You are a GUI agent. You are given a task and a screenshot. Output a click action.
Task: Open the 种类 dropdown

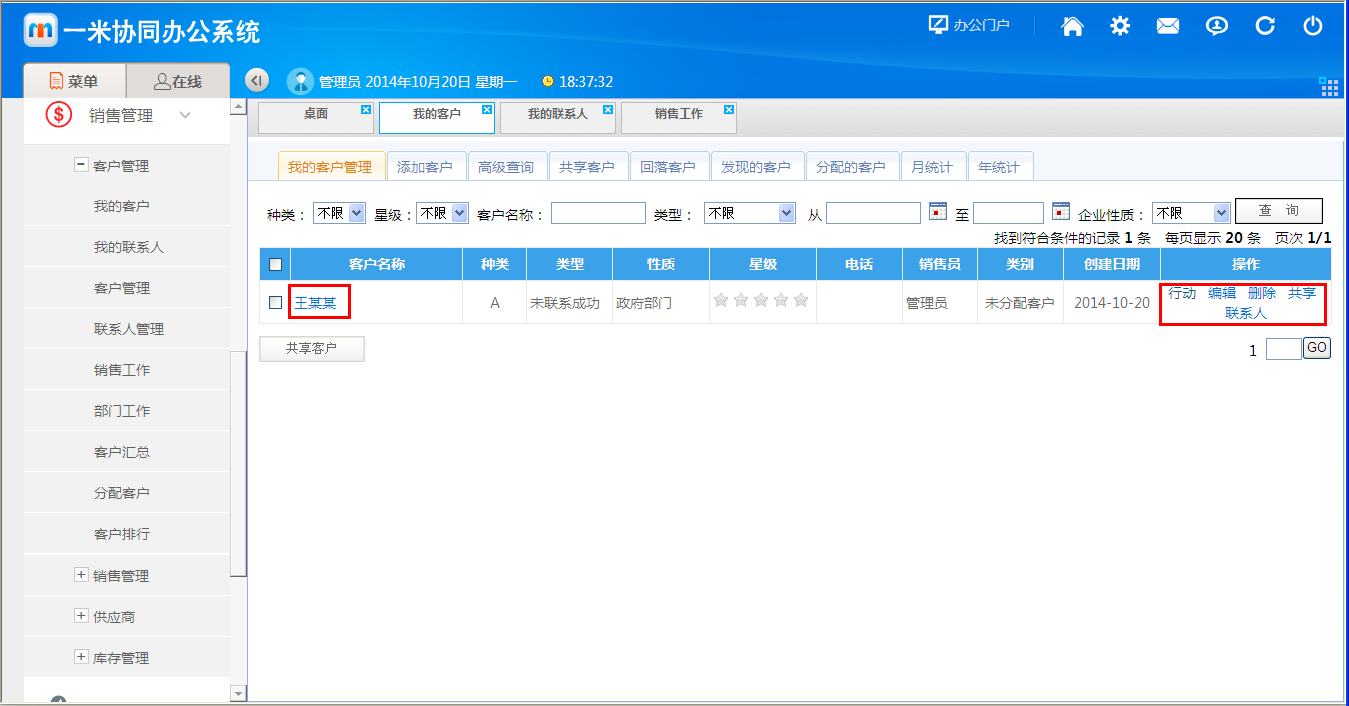click(x=340, y=213)
